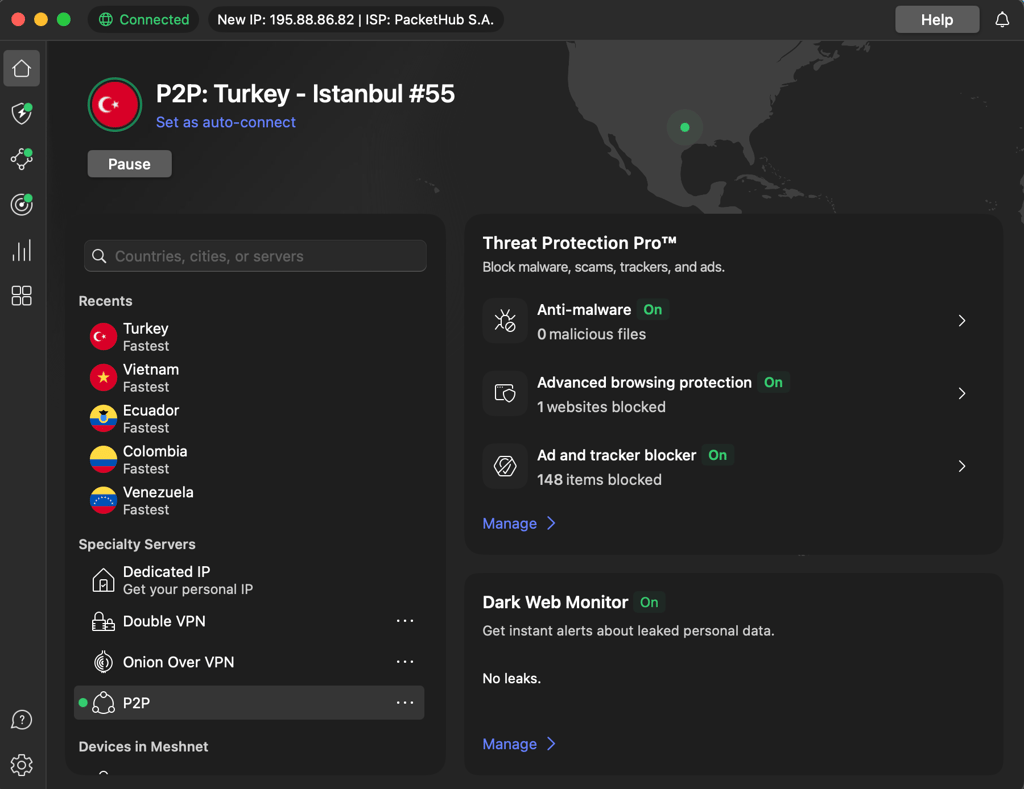Click the Colombia flag in Recents
1024x789 pixels.
coord(103,459)
